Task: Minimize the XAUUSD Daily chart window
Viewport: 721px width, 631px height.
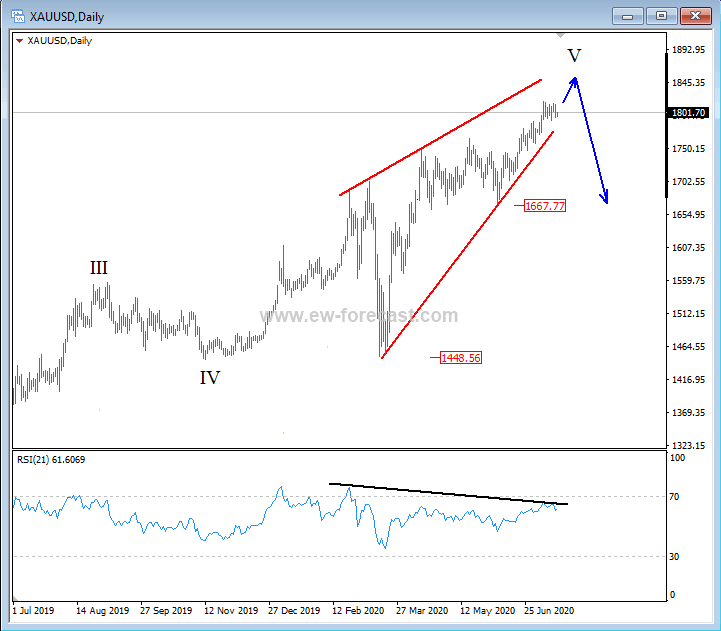Action: [x=628, y=16]
